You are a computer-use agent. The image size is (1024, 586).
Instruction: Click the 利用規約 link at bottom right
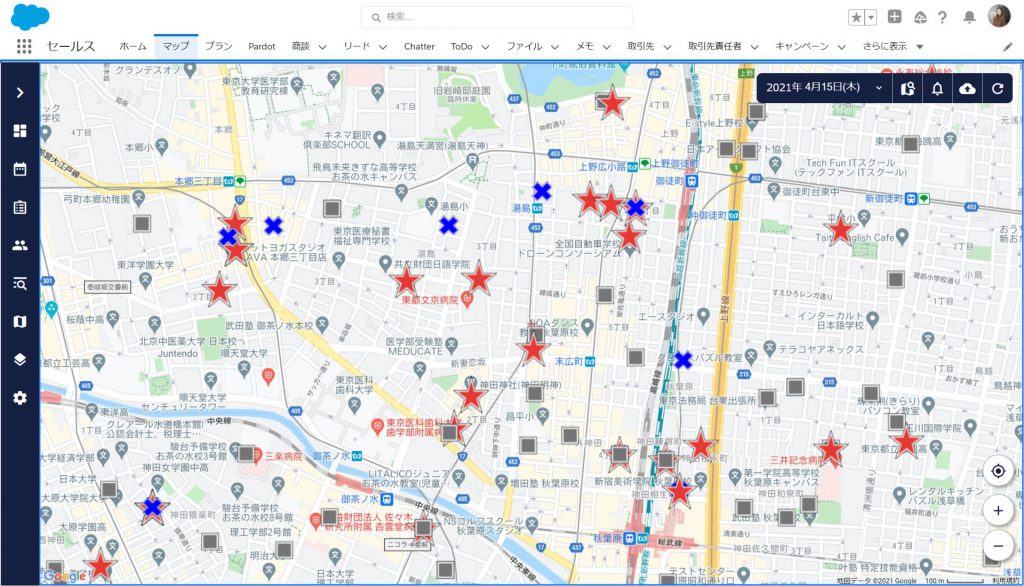1004,578
